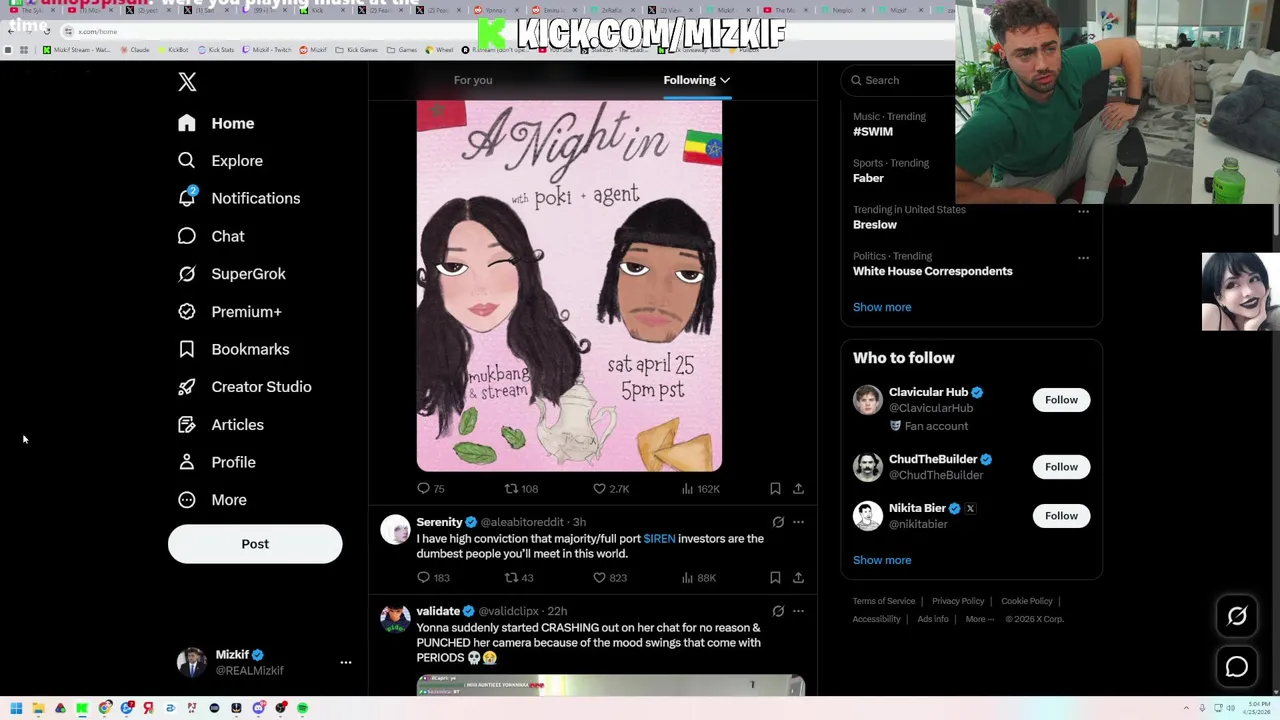The width and height of the screenshot is (1280, 720).
Task: Open Profile from the sidebar
Action: click(216, 462)
